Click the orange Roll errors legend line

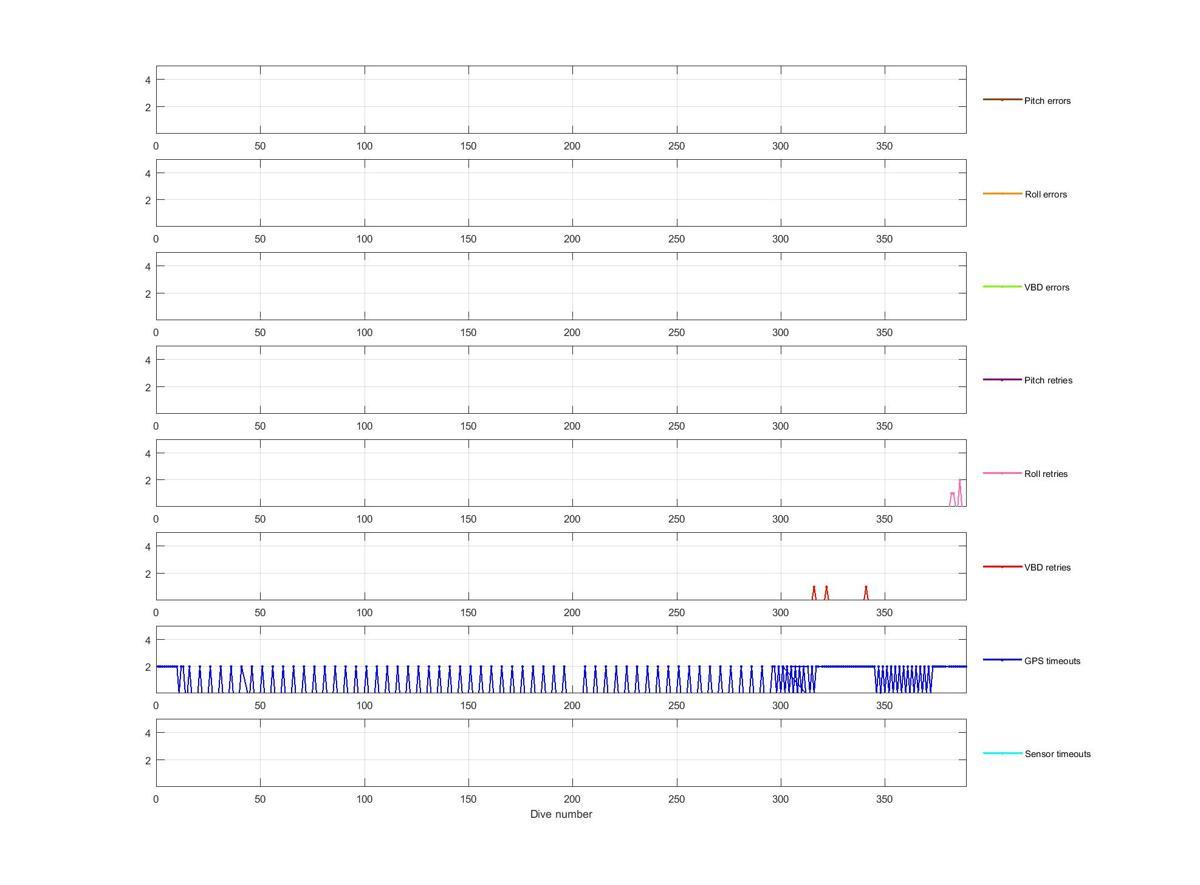click(1002, 193)
